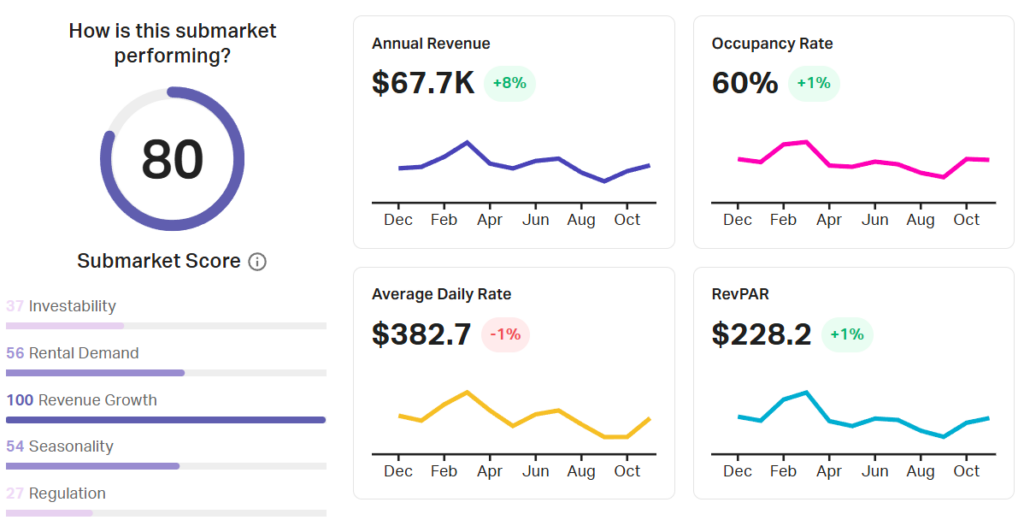Click the Annual Revenue card title
1024x526 pixels.
click(x=430, y=44)
